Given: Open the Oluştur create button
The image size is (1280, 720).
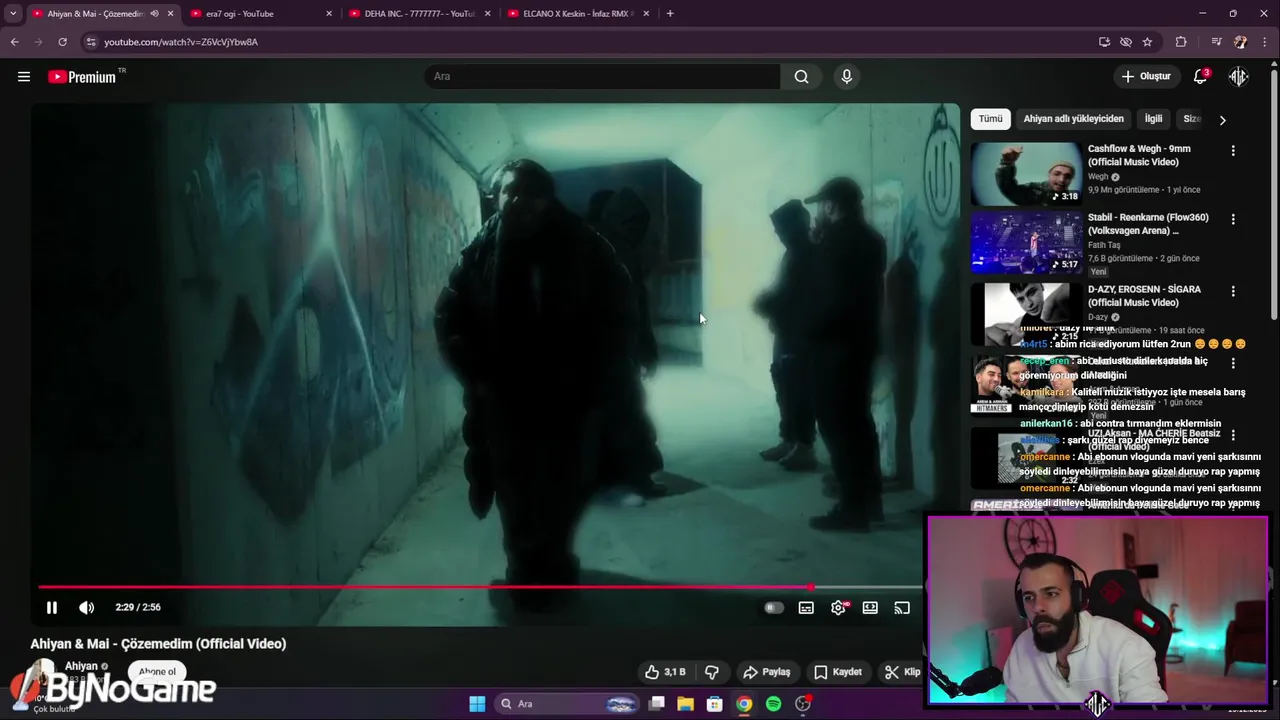Looking at the screenshot, I should pyautogui.click(x=1146, y=76).
